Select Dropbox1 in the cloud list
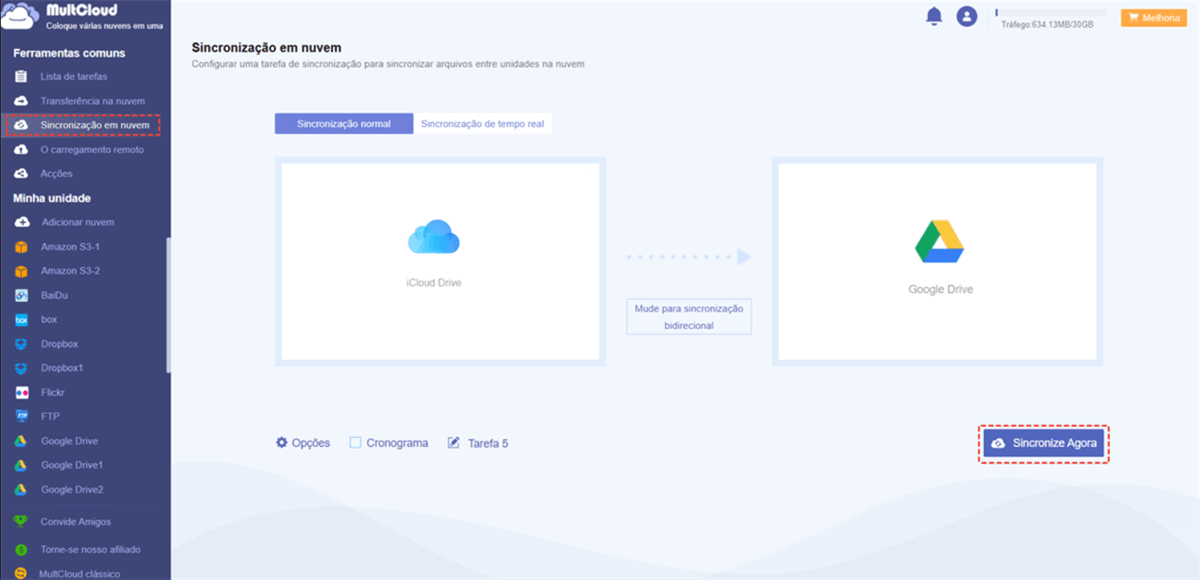The image size is (1200, 580). pos(62,368)
